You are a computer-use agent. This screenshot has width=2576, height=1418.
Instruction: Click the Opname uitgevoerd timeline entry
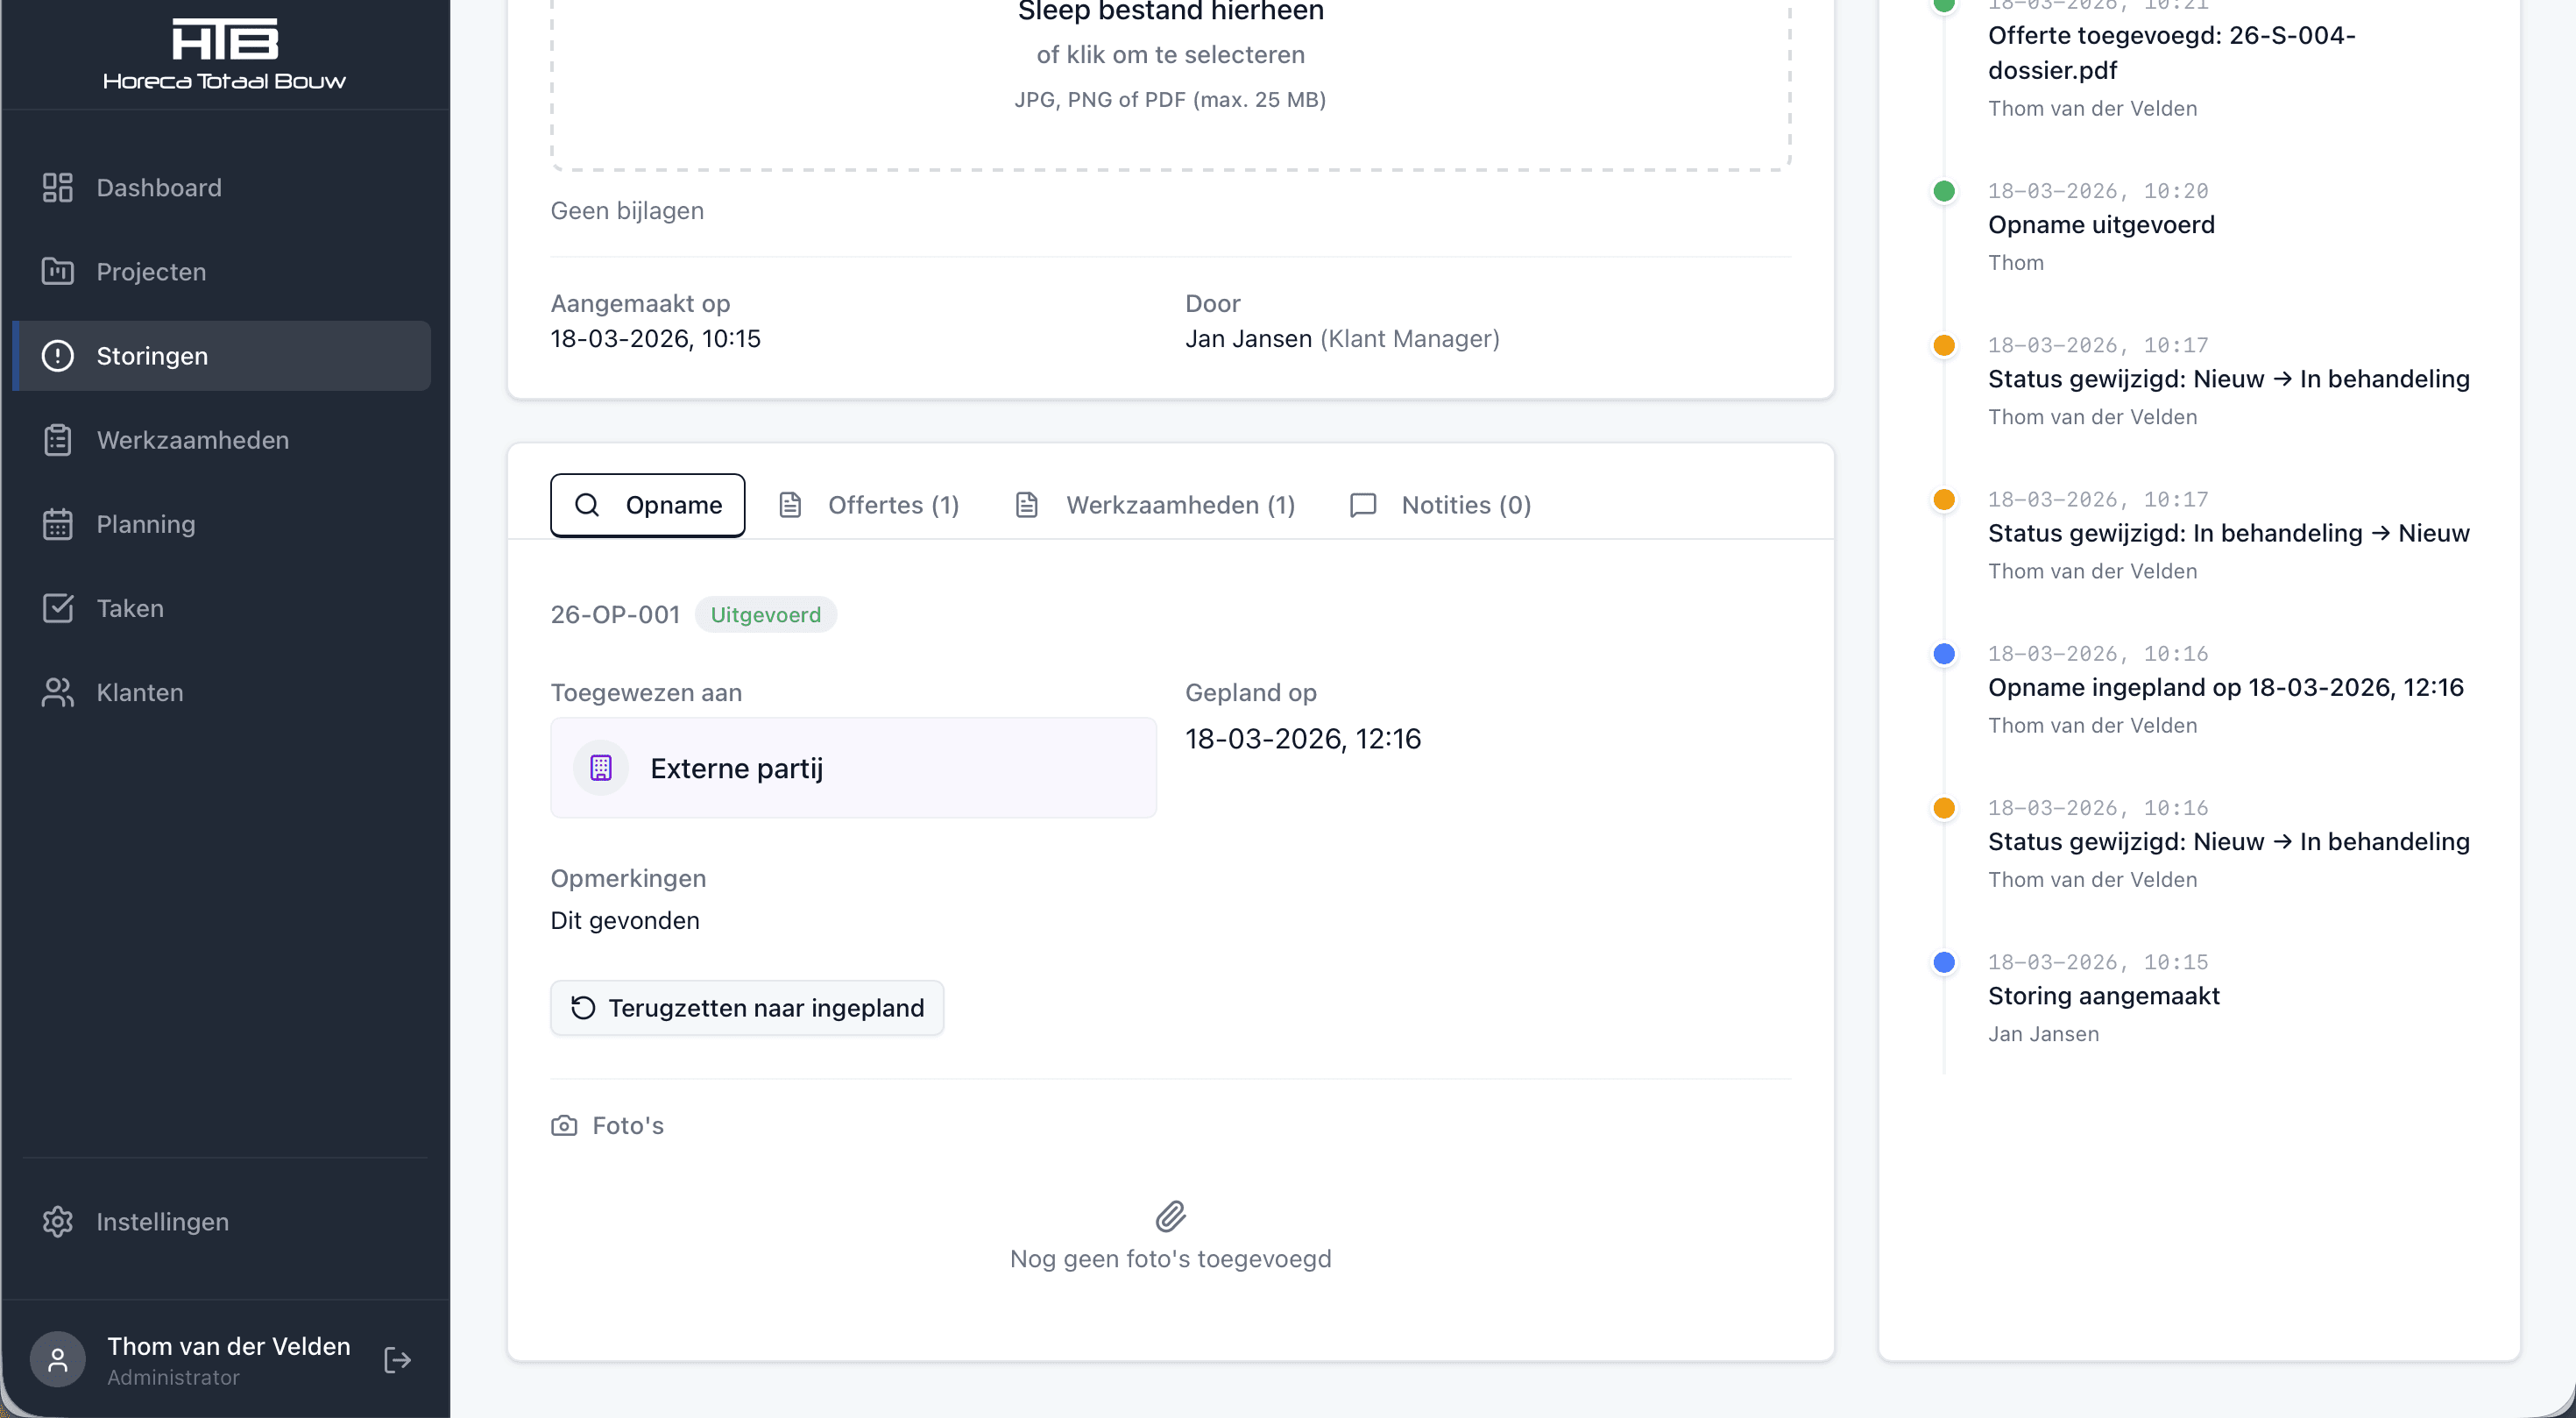2101,225
